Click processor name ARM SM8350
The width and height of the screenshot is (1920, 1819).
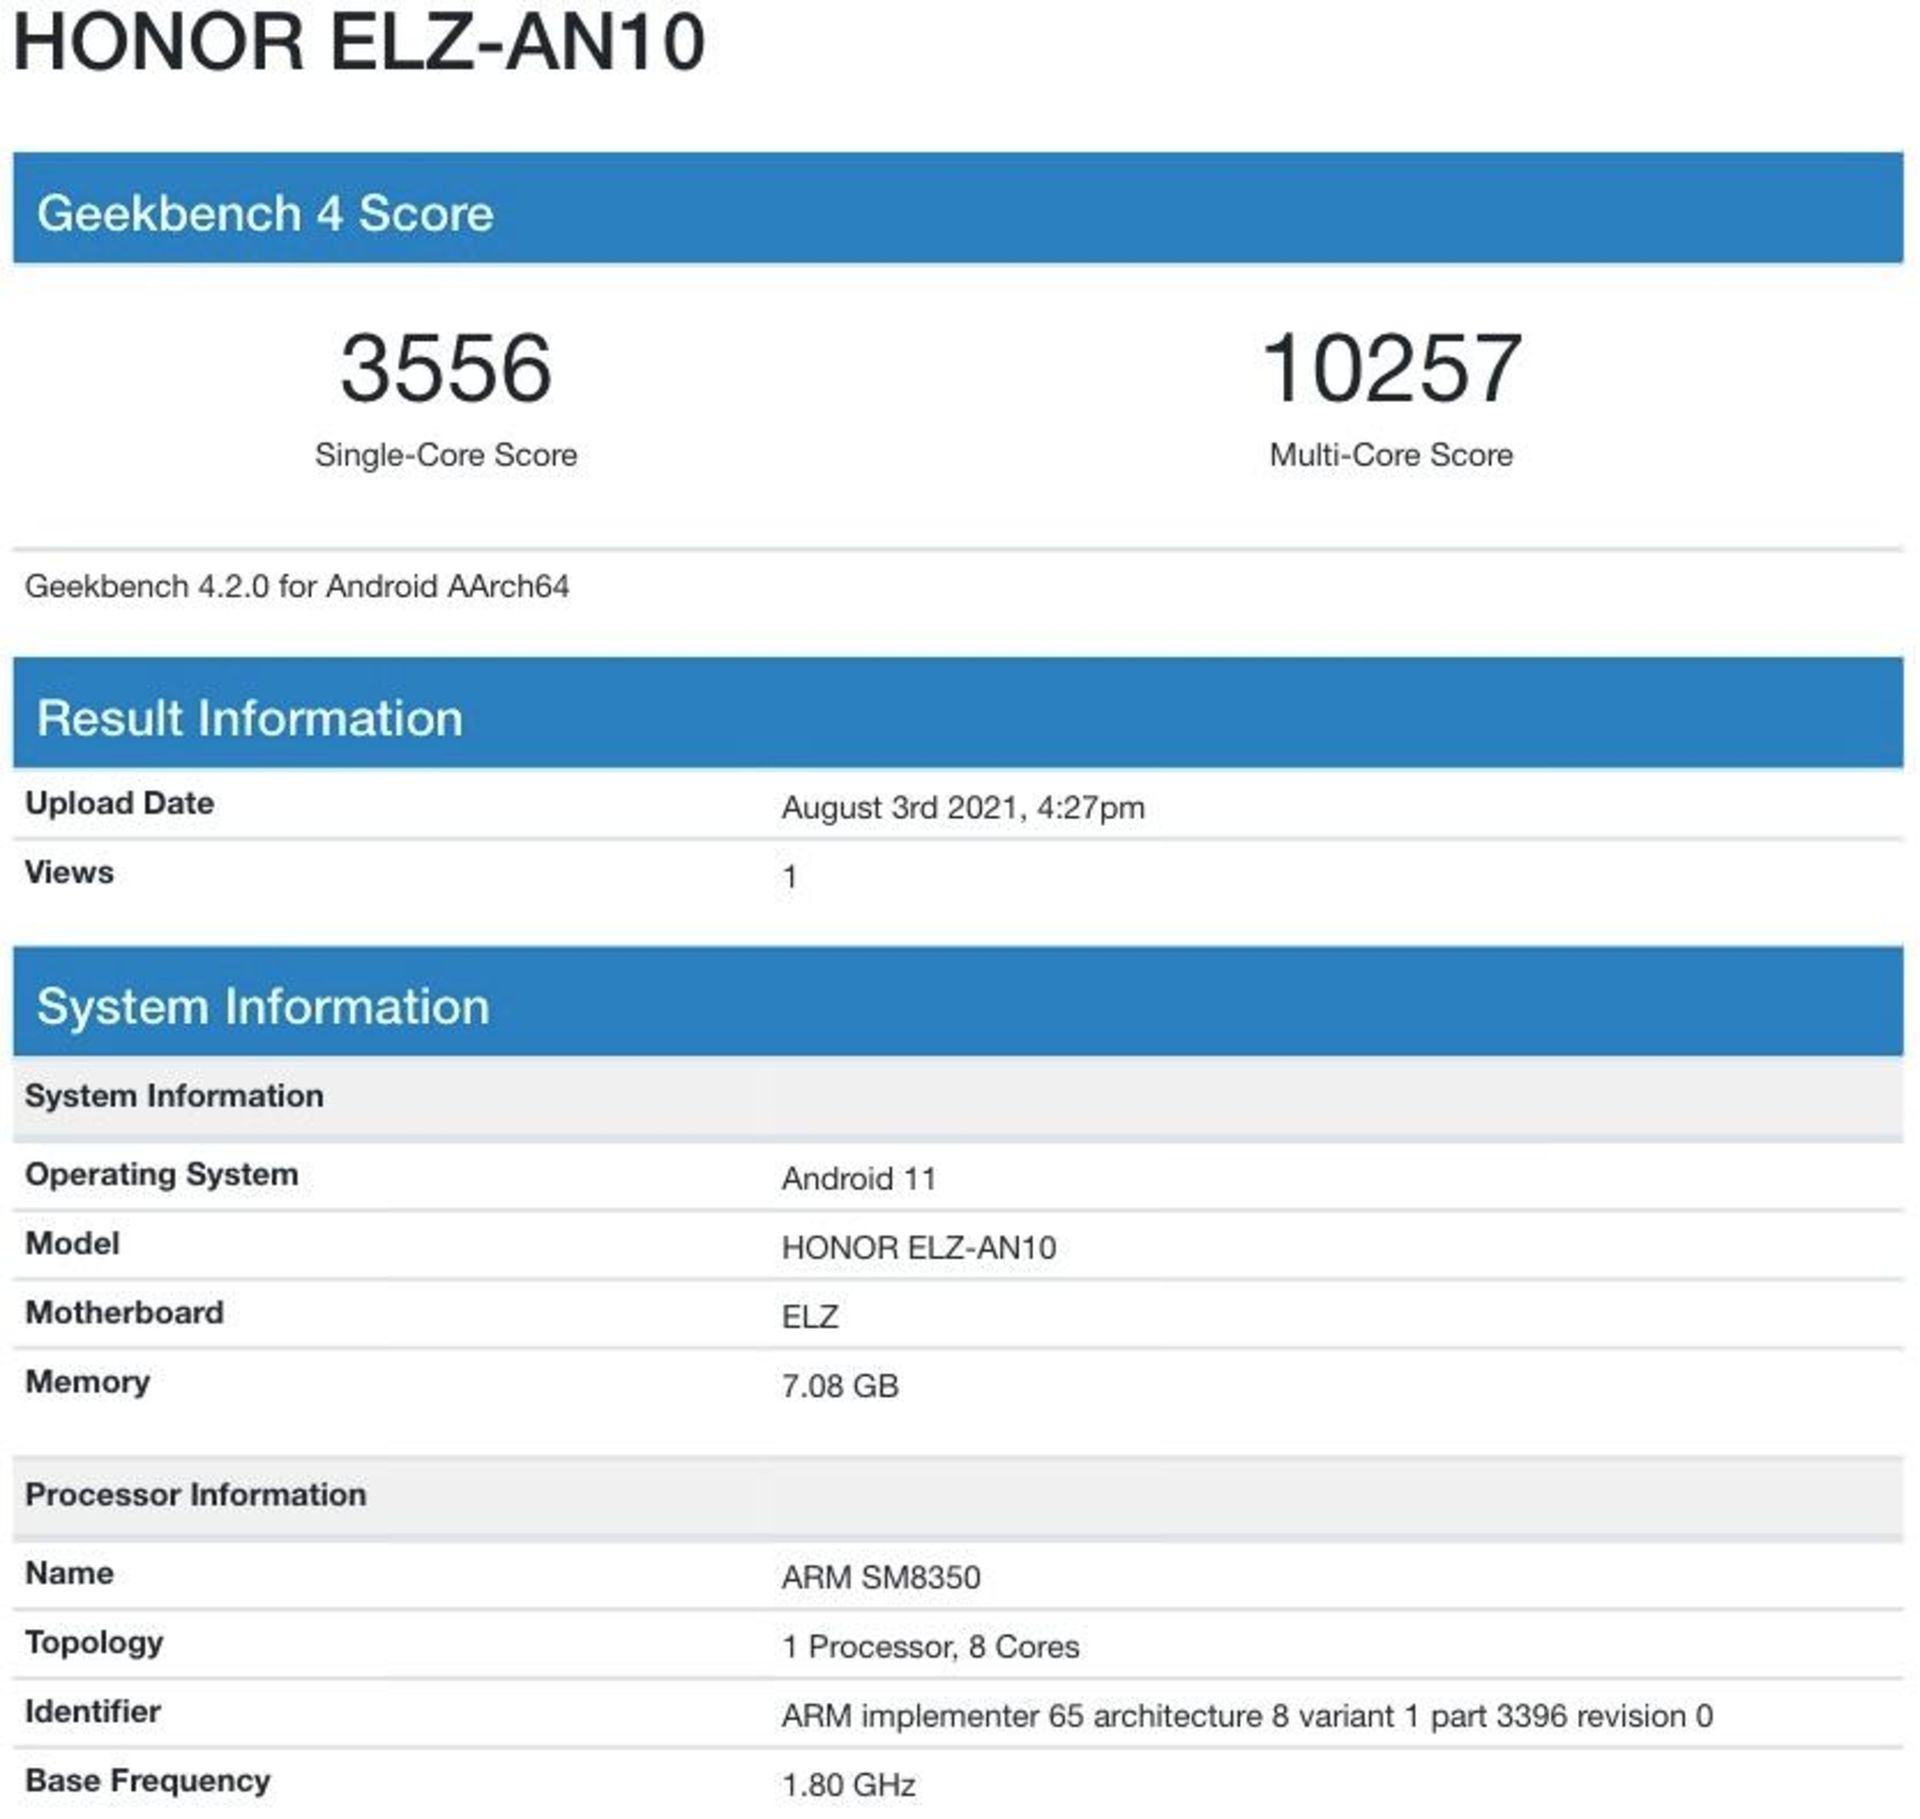point(880,1578)
